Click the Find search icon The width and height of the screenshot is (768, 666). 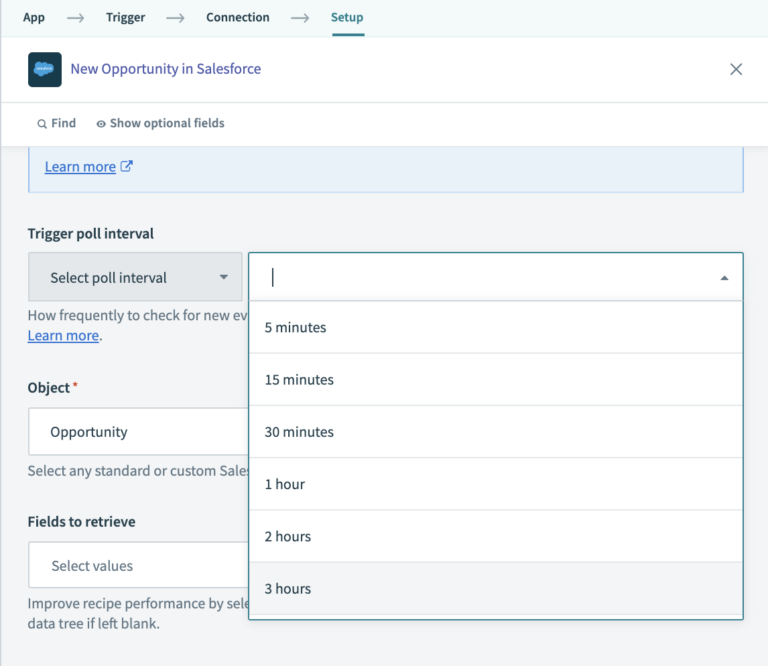(42, 124)
